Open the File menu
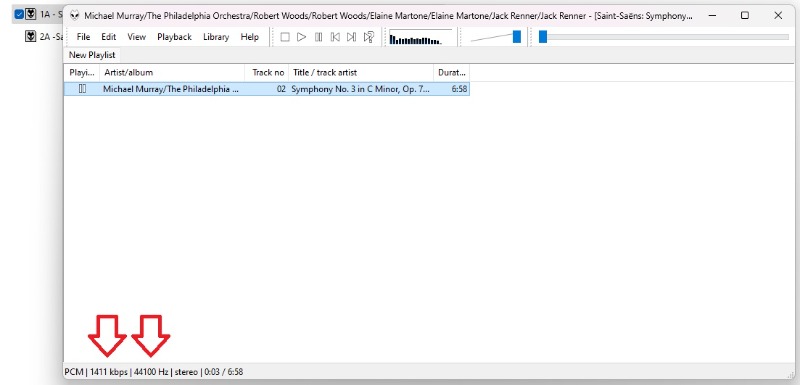Viewport: 800px width, 385px height. [x=83, y=37]
